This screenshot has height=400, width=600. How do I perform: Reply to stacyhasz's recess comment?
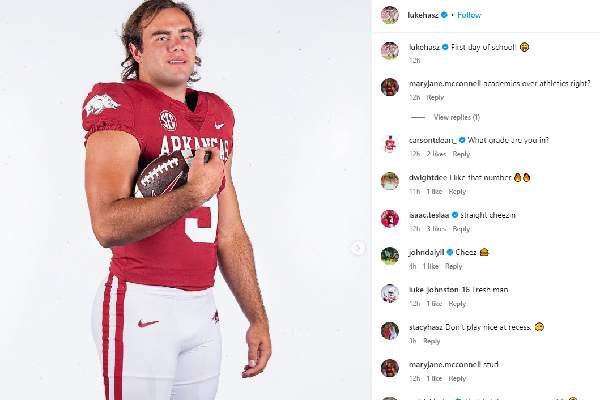pyautogui.click(x=432, y=340)
